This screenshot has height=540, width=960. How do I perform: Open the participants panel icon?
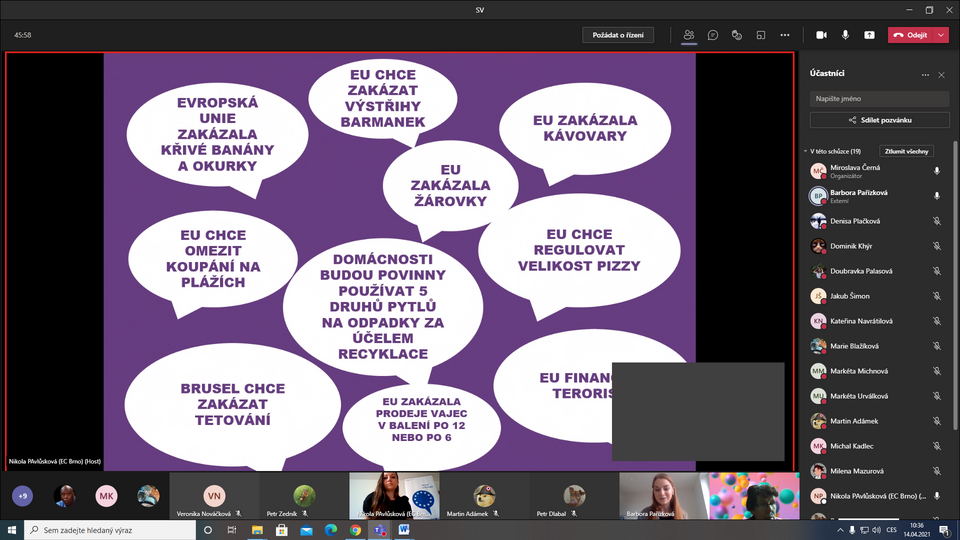click(689, 35)
